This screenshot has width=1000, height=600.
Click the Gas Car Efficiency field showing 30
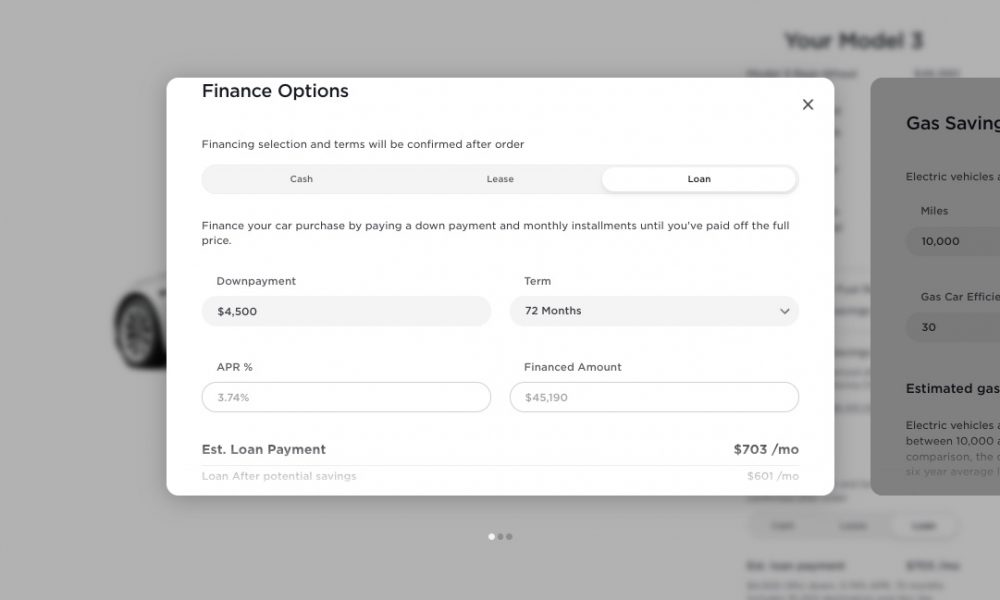(953, 327)
